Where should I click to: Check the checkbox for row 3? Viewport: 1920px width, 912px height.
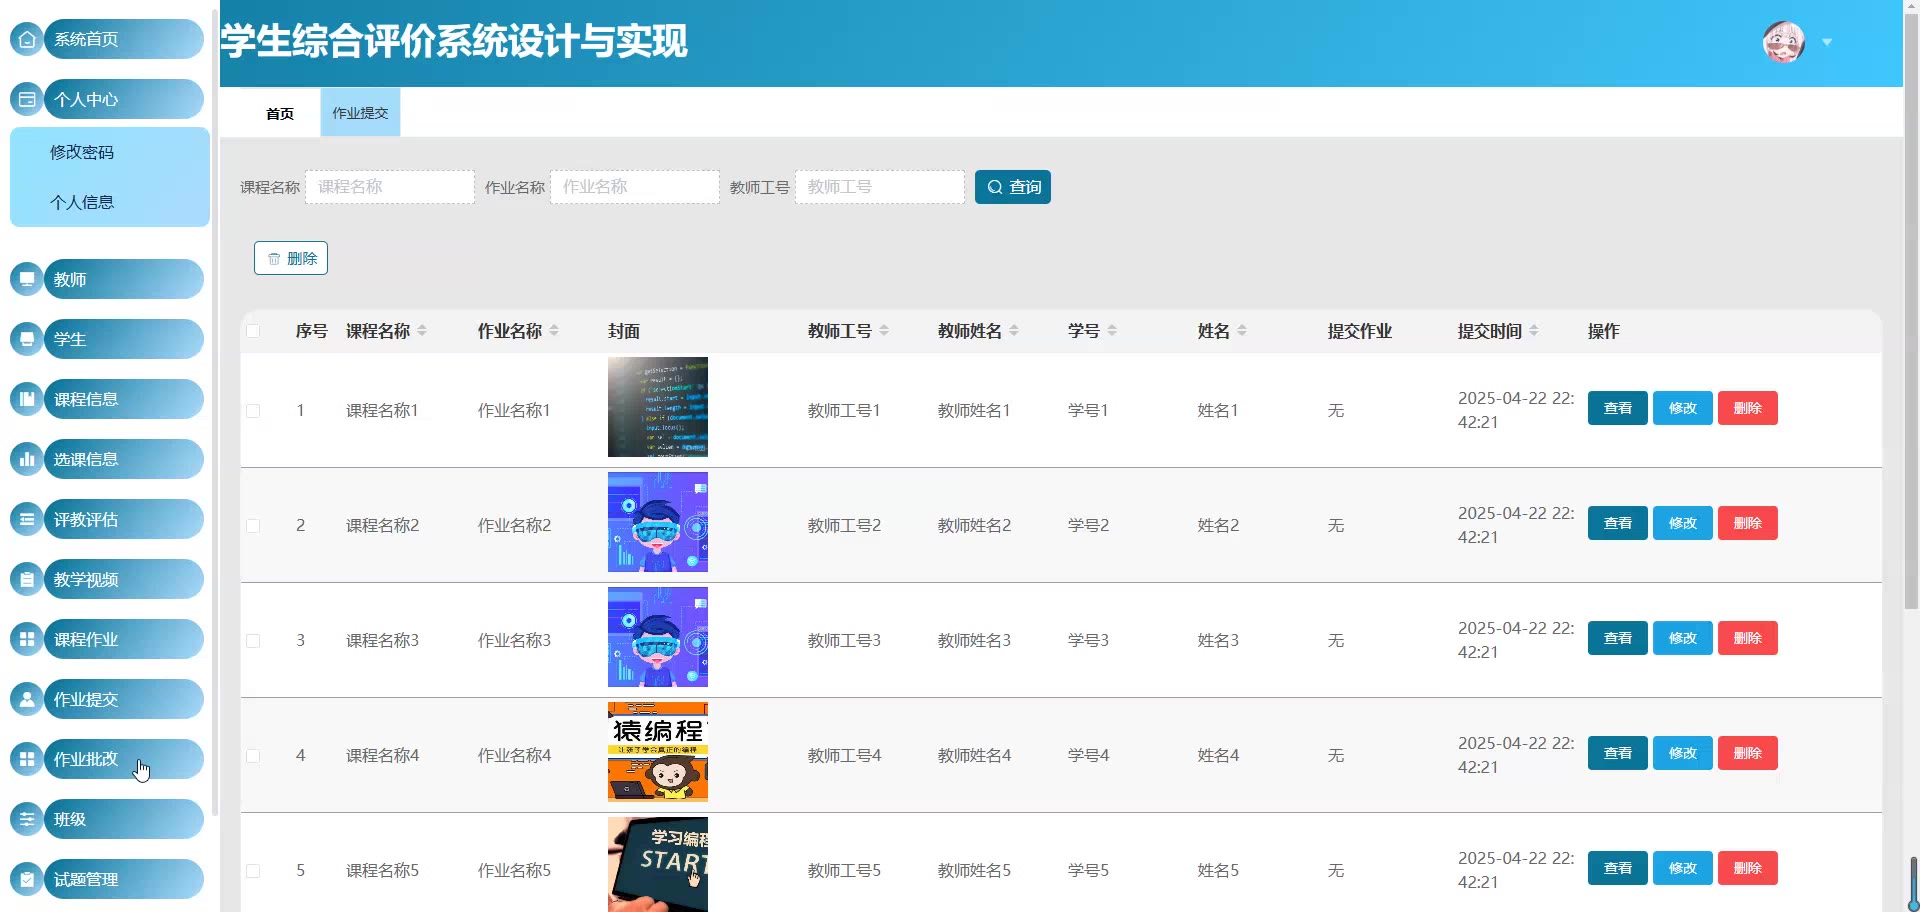pyautogui.click(x=253, y=641)
